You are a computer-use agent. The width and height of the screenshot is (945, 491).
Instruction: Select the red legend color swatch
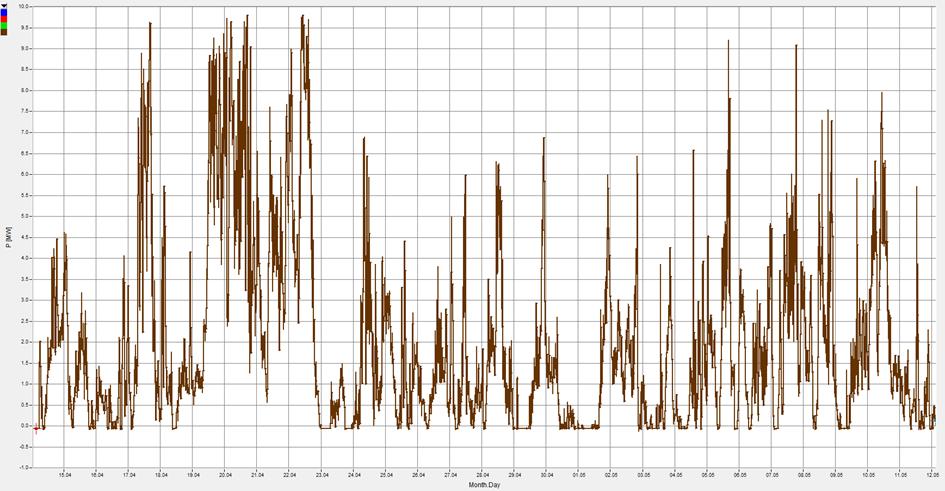(4, 19)
